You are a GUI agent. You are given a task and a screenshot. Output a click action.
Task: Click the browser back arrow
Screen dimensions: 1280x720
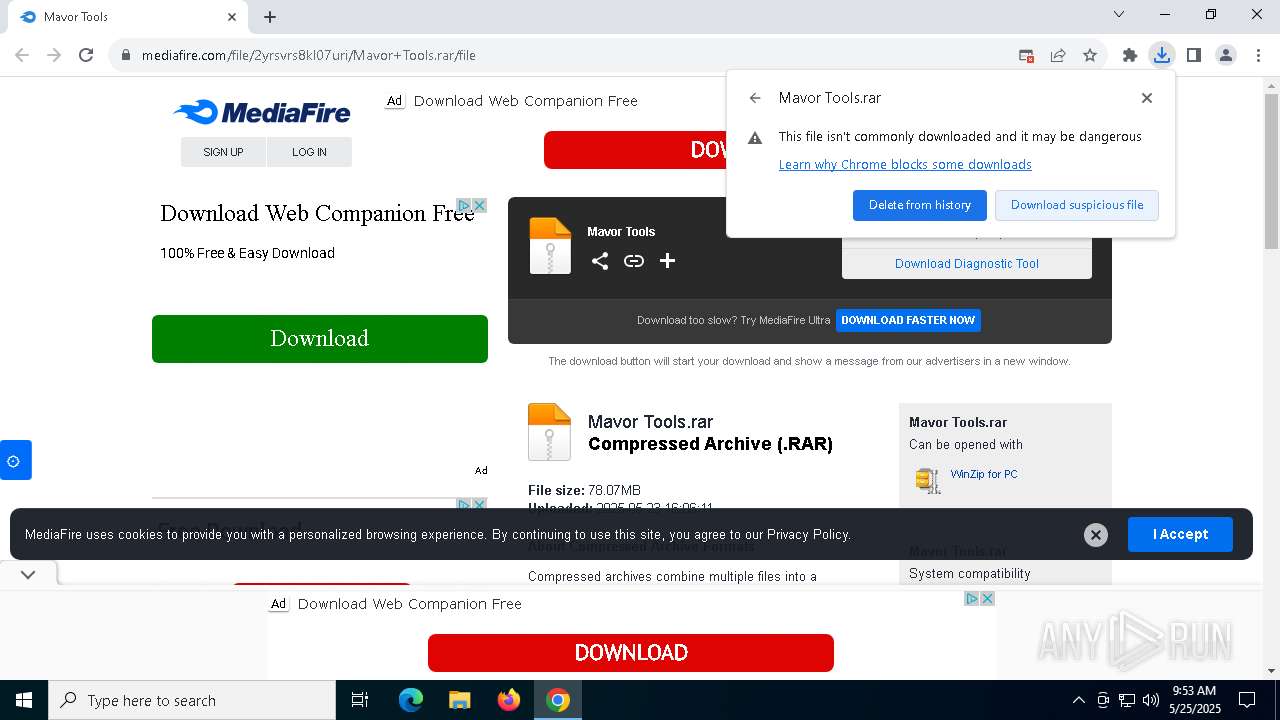click(22, 55)
